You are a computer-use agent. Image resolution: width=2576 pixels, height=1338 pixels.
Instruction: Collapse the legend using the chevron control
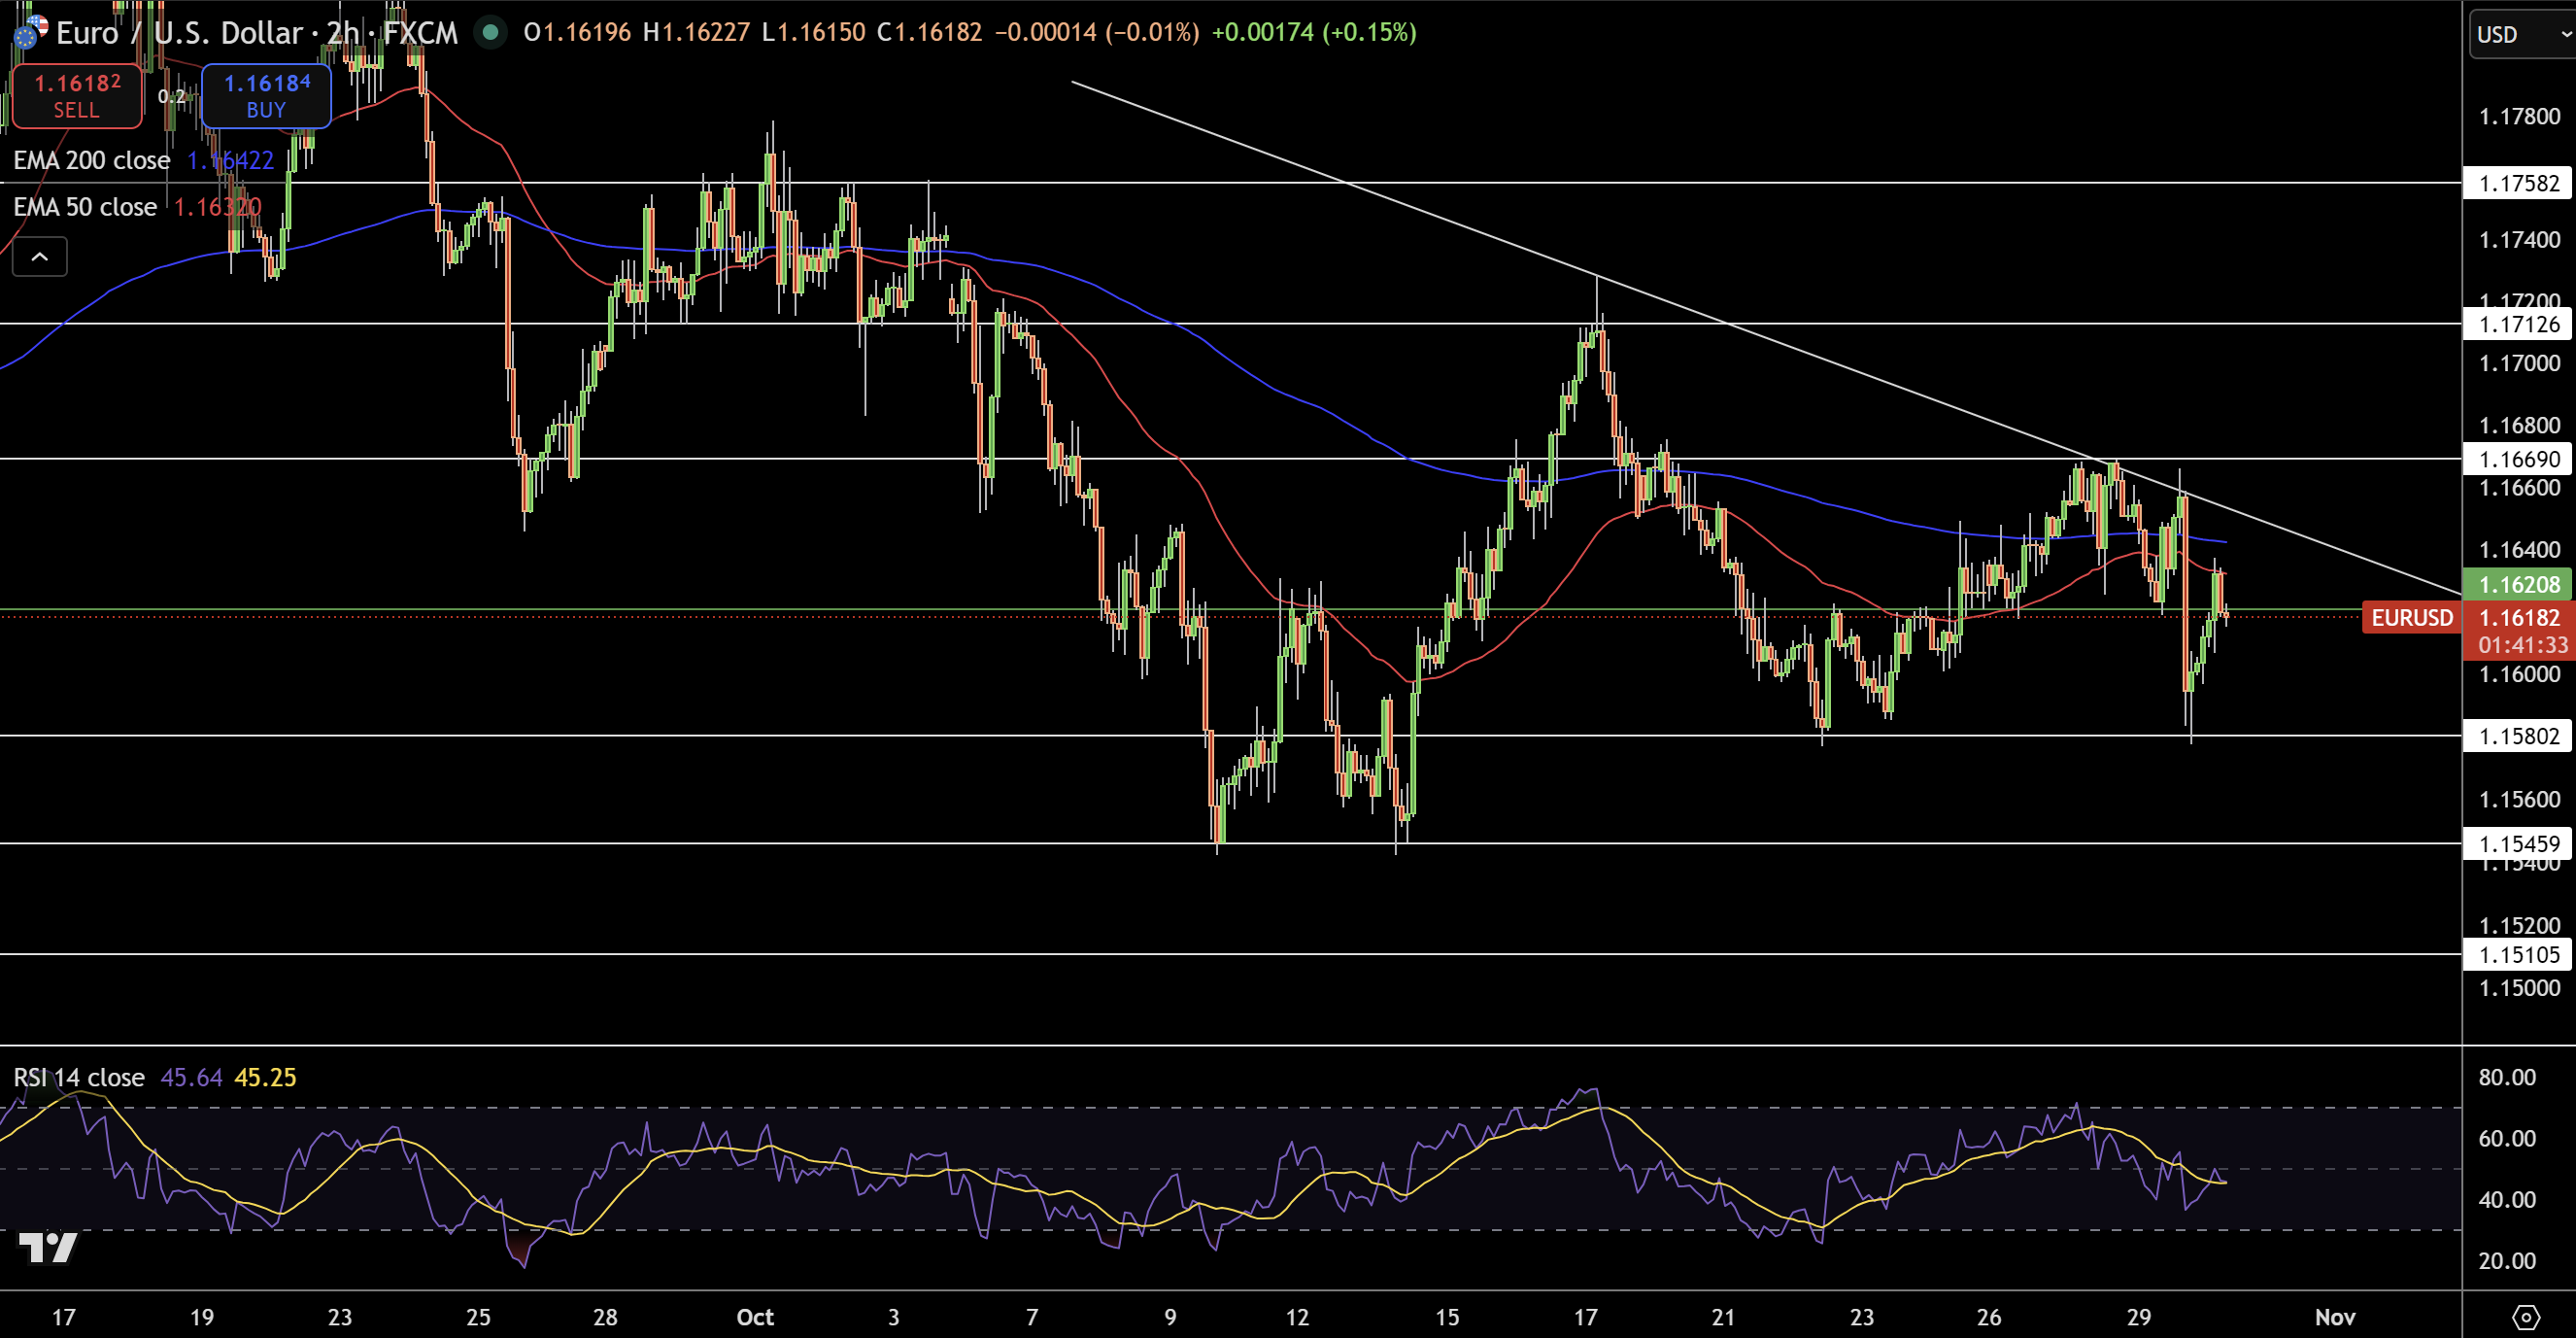click(x=39, y=256)
